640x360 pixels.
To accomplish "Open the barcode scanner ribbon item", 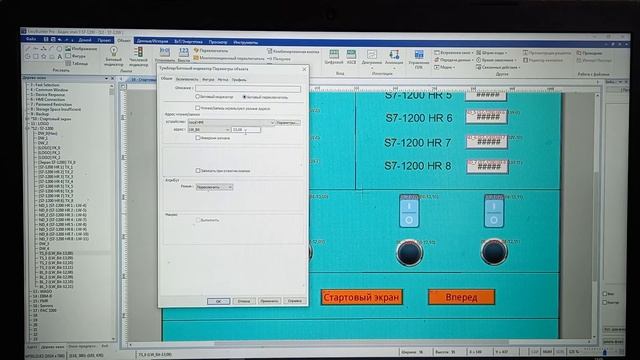I will pyautogui.click(x=492, y=53).
